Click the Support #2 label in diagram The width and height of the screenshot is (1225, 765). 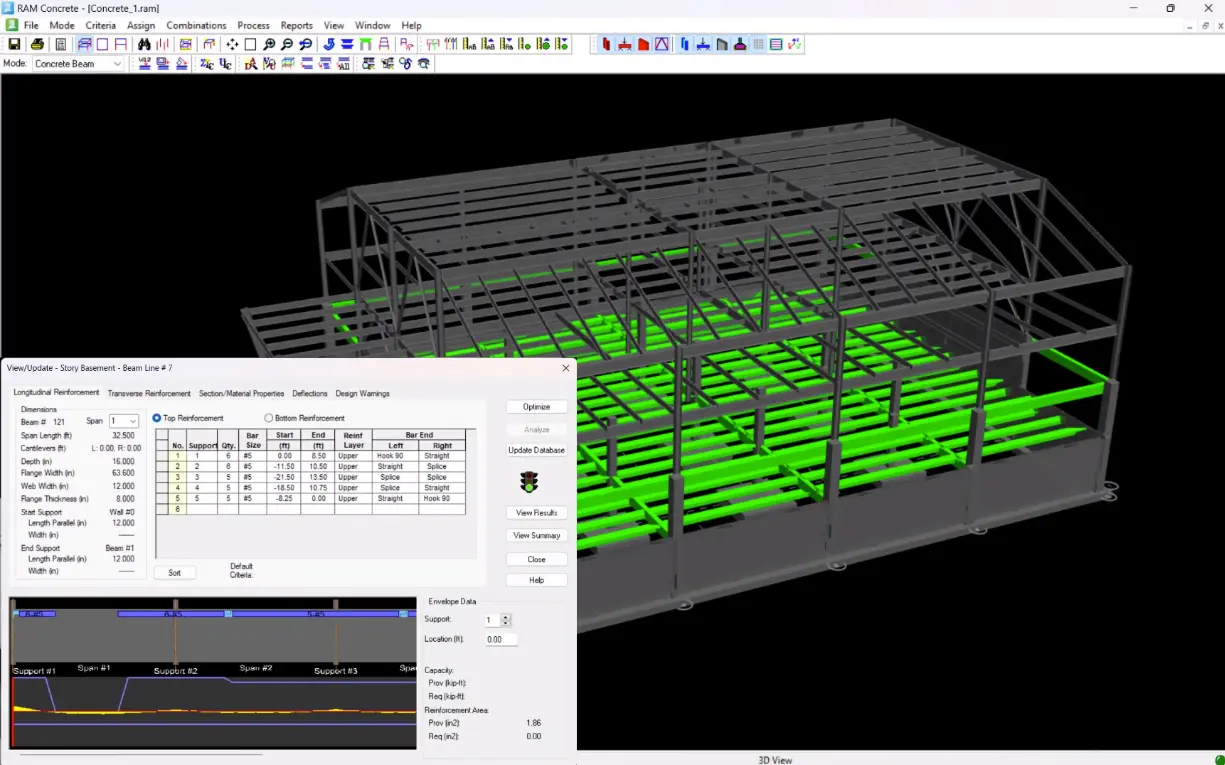(176, 671)
